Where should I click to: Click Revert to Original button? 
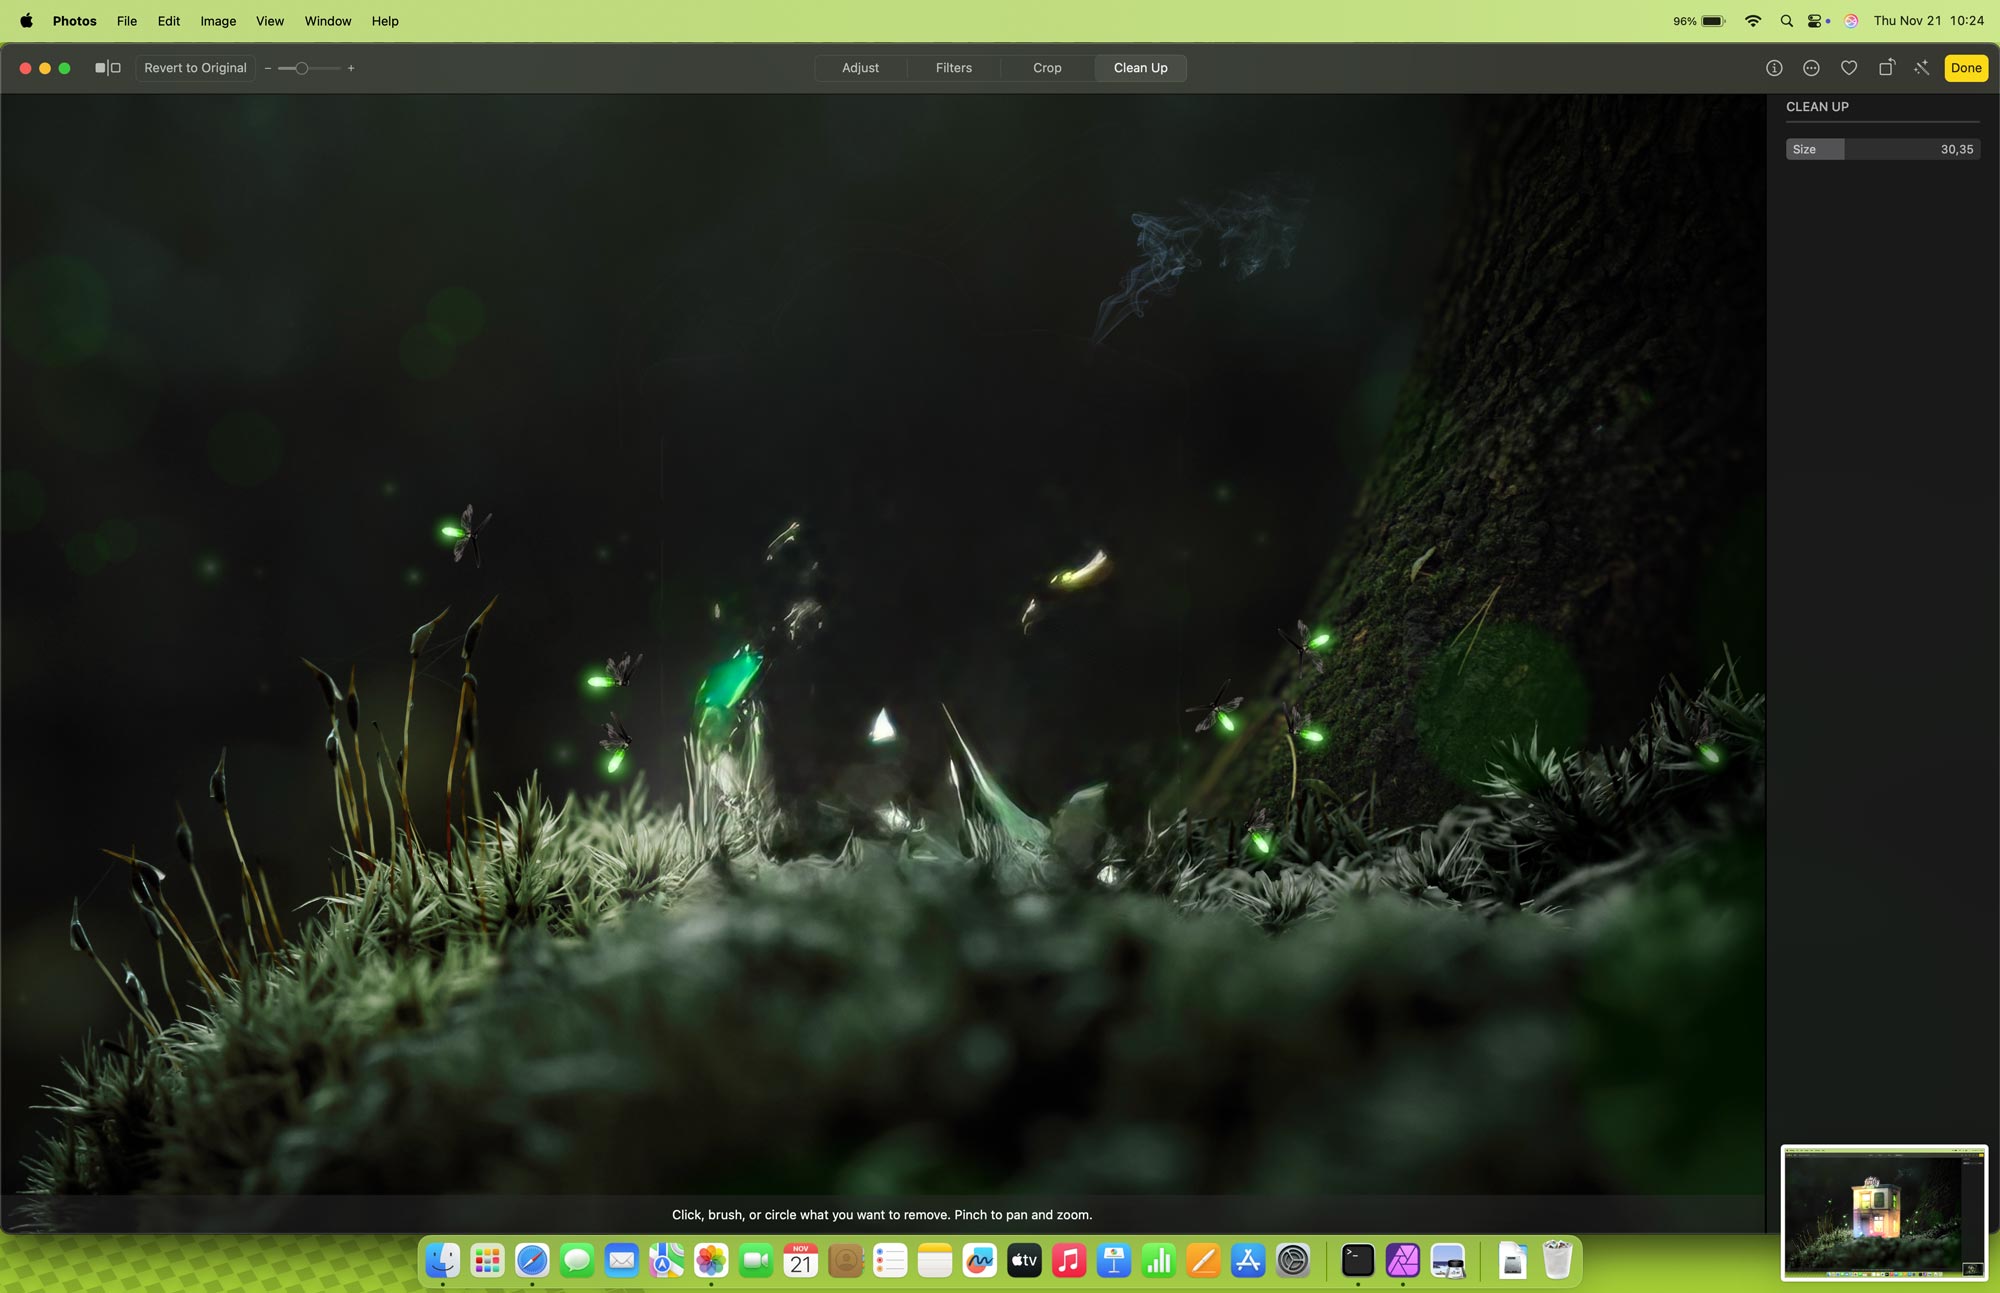click(x=195, y=68)
